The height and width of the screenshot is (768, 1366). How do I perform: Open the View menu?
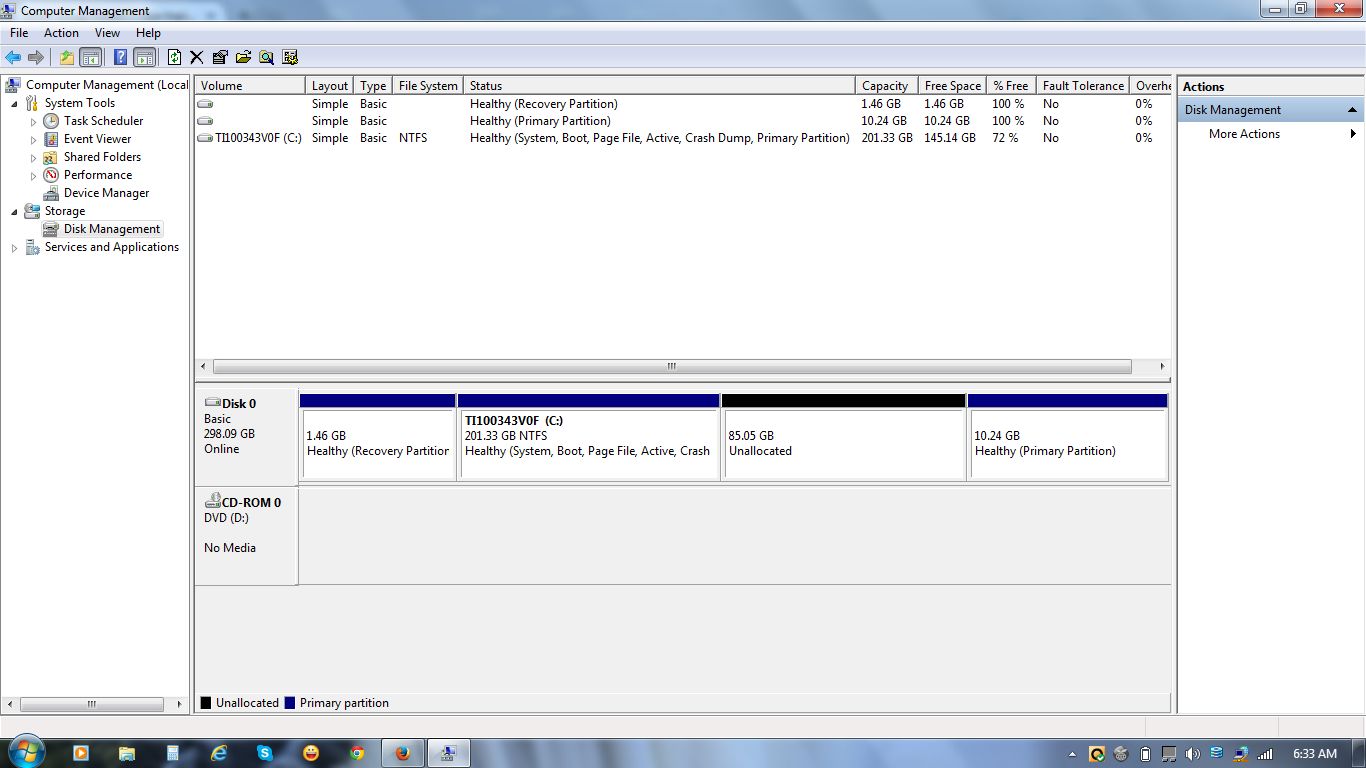[x=107, y=33]
